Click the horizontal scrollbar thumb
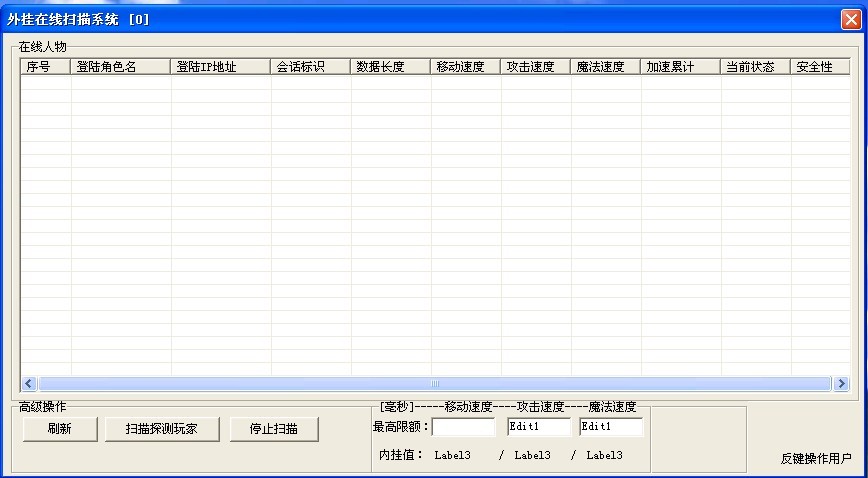 click(434, 384)
